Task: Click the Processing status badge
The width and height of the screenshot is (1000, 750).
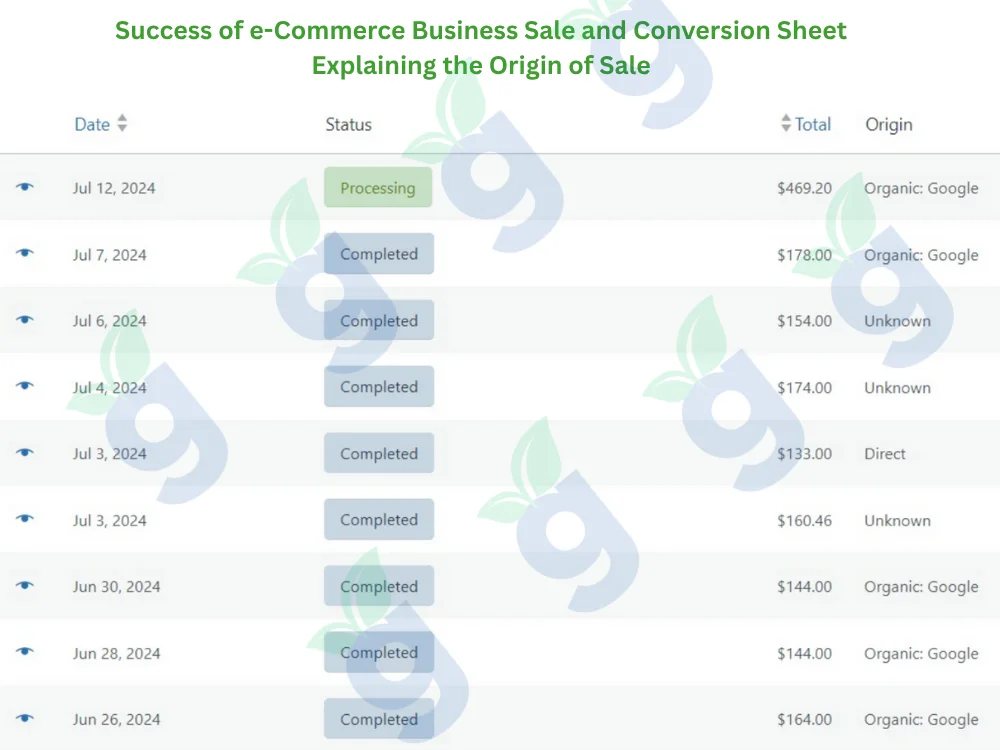Action: (x=378, y=187)
